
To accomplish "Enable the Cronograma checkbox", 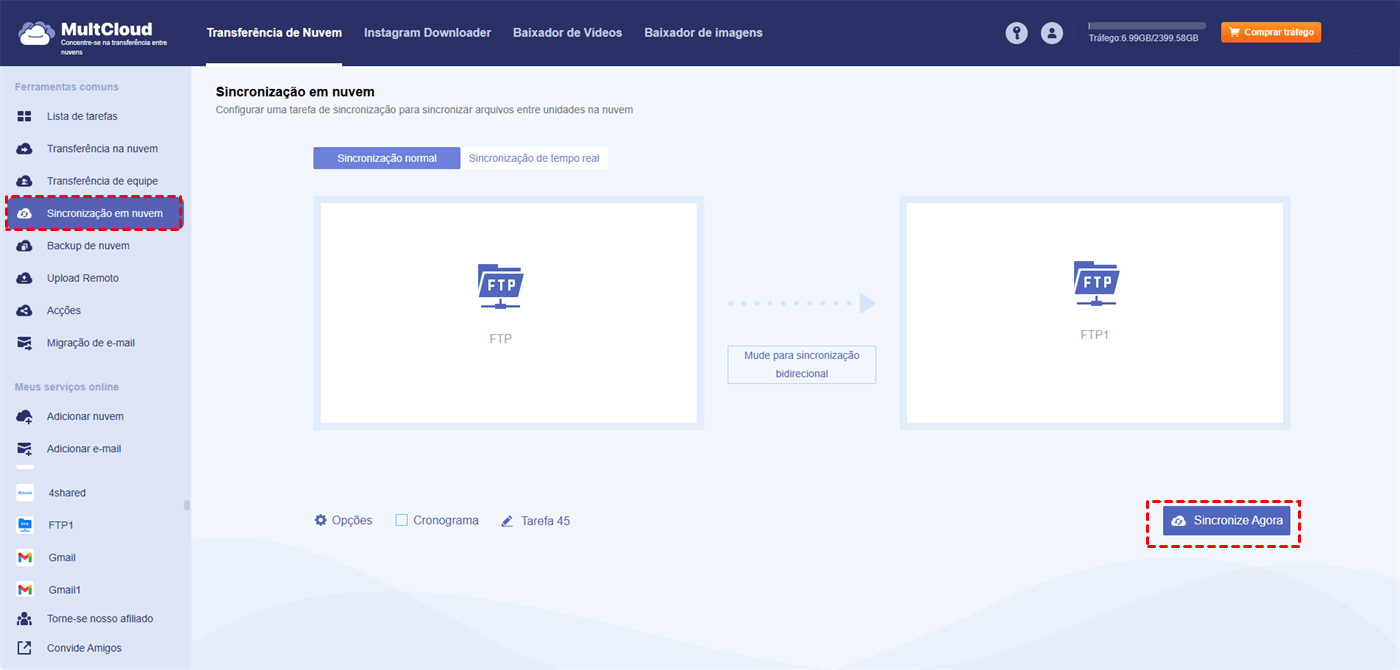I will click(x=401, y=520).
